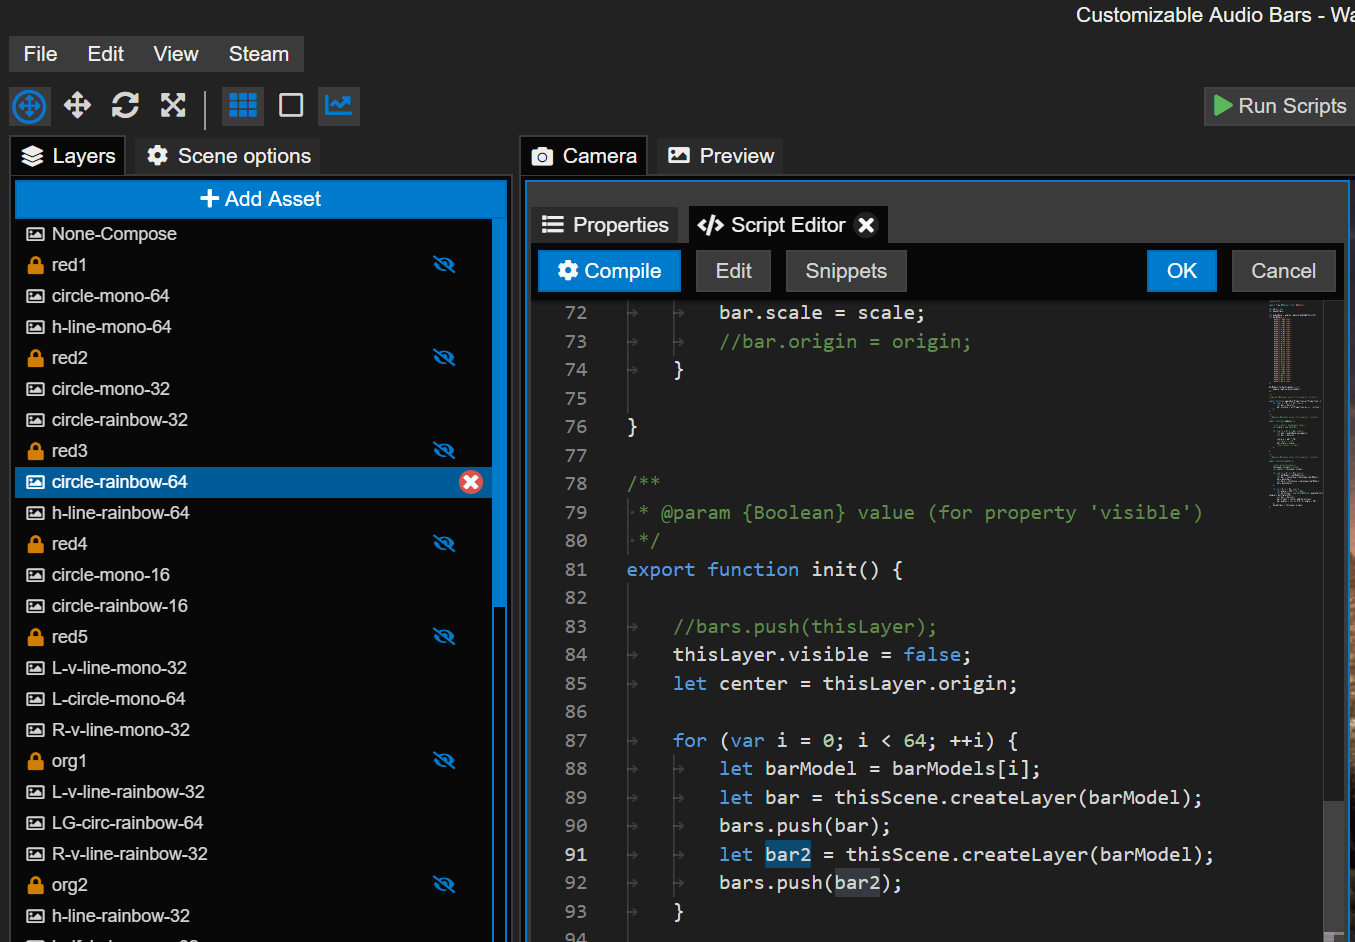Viewport: 1355px width, 942px height.
Task: Select the h-line-mono-64 layer
Action: tap(254, 327)
